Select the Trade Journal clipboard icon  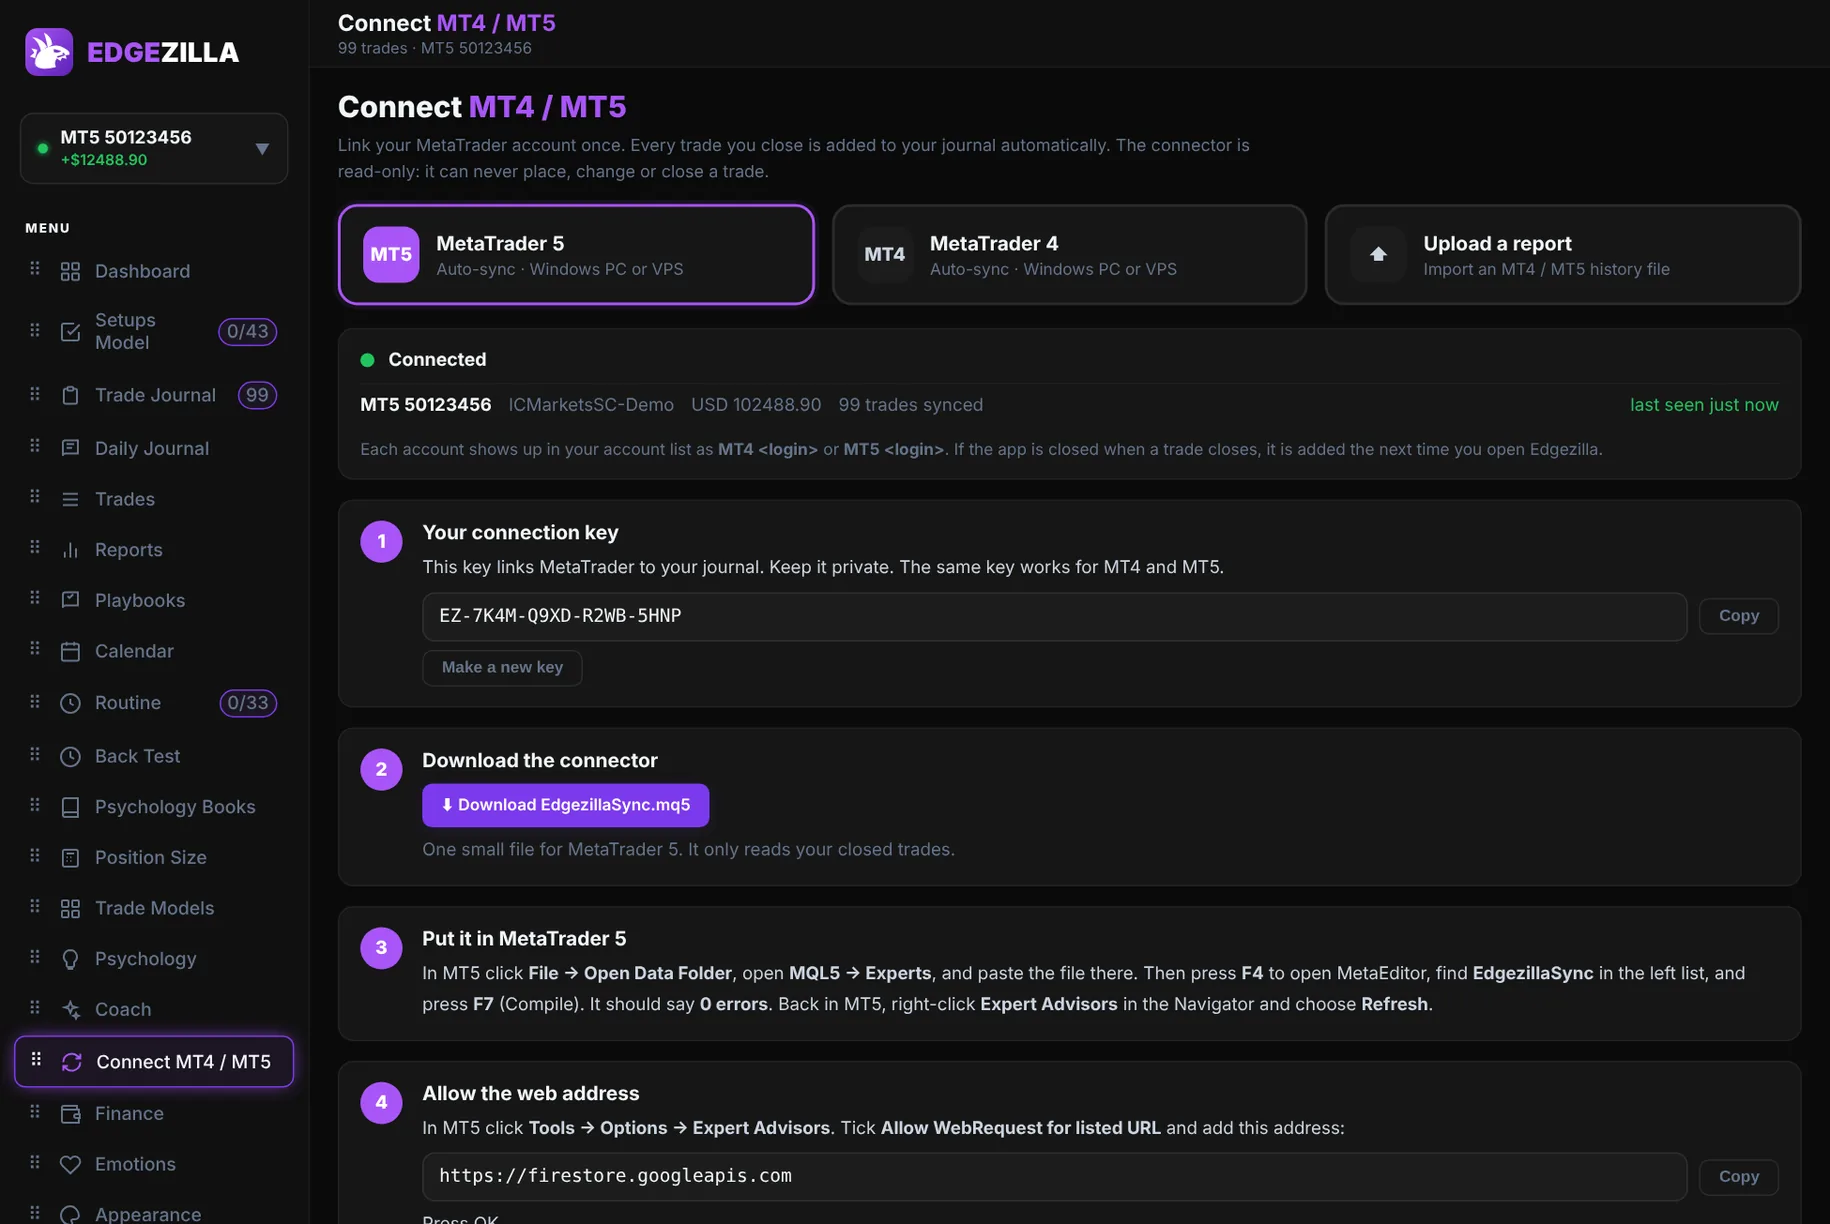(x=70, y=395)
